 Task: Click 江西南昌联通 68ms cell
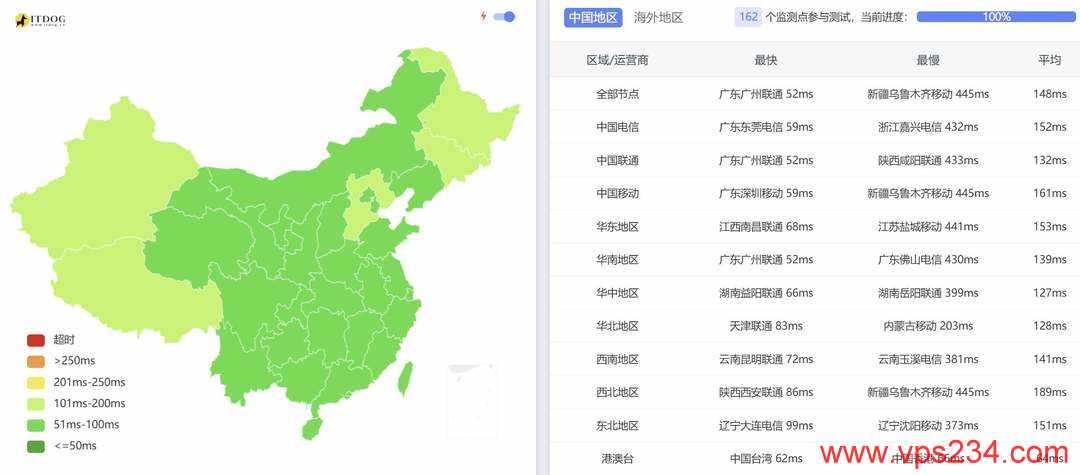point(765,226)
